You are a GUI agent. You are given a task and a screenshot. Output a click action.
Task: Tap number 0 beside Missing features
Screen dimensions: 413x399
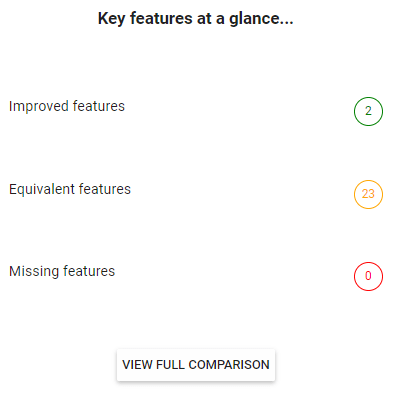pyautogui.click(x=368, y=276)
